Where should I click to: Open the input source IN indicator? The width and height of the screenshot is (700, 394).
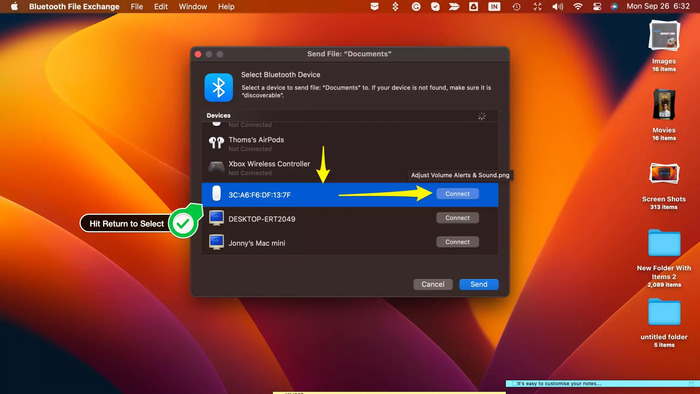point(494,7)
